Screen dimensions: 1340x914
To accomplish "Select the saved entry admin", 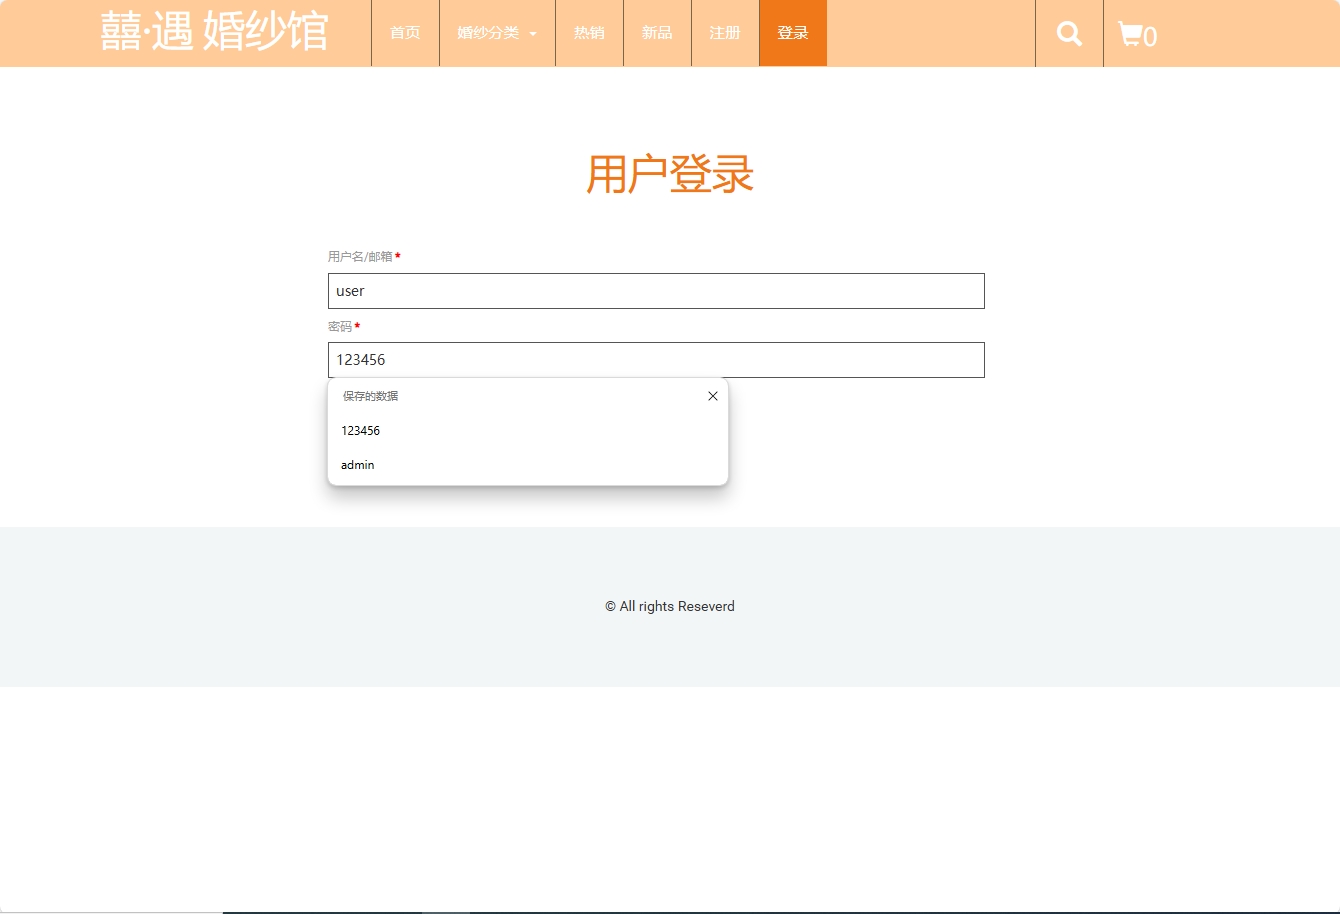I will coord(357,464).
